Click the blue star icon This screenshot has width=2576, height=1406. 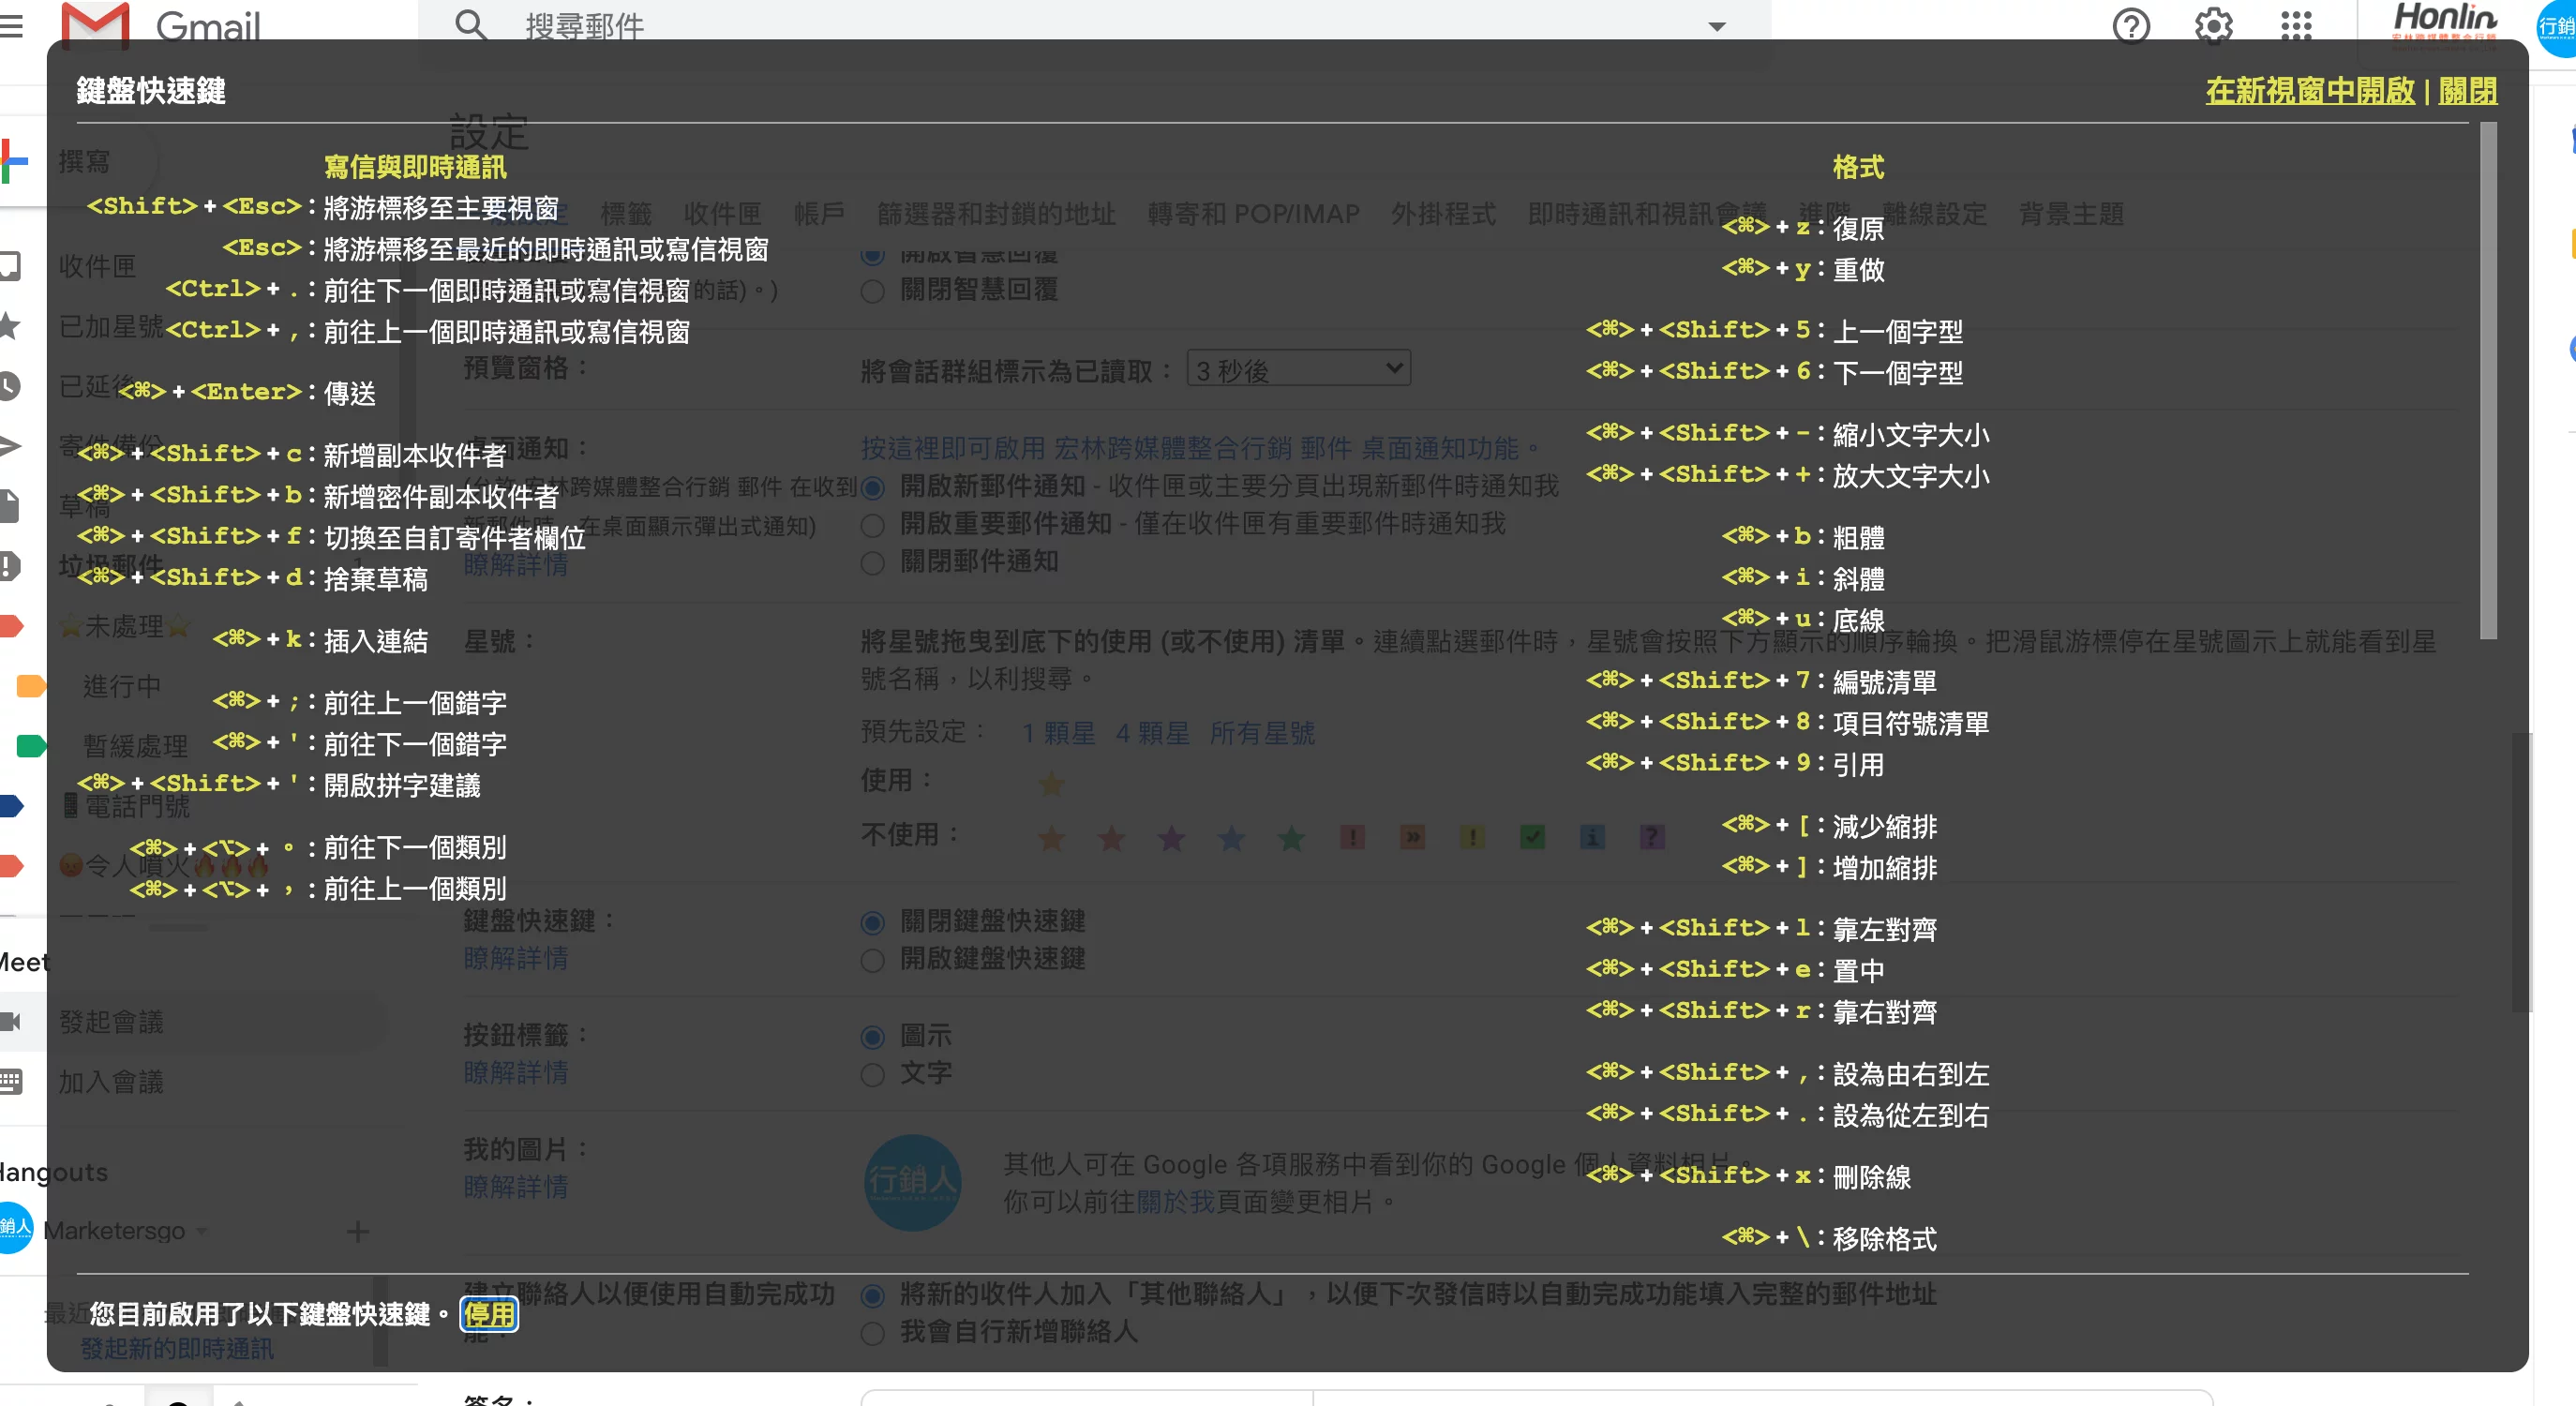click(x=1231, y=838)
